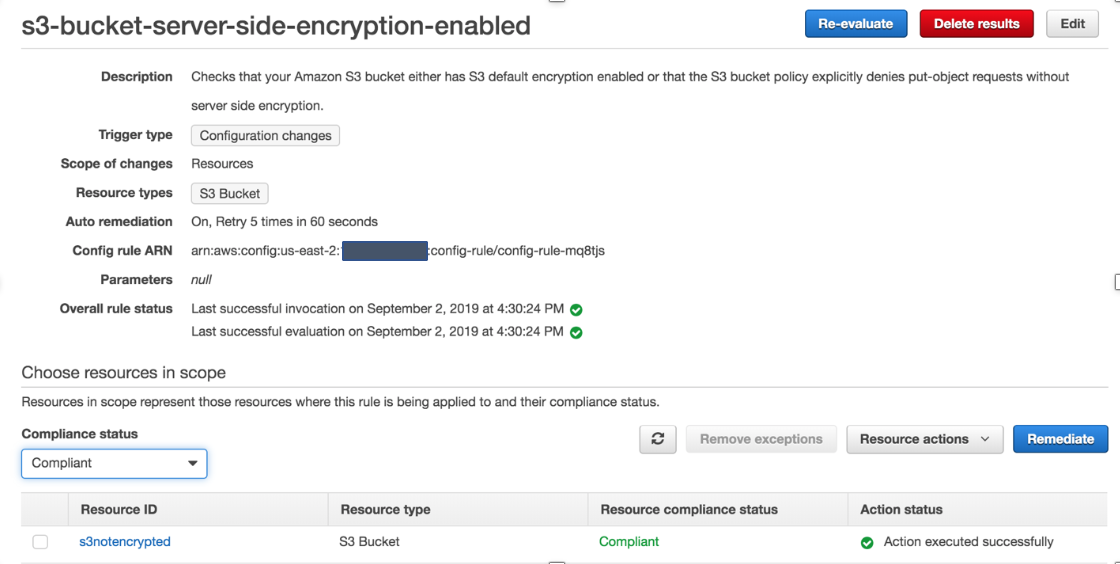The width and height of the screenshot is (1120, 564).
Task: Click the green check icon under Action status
Action: [x=867, y=542]
